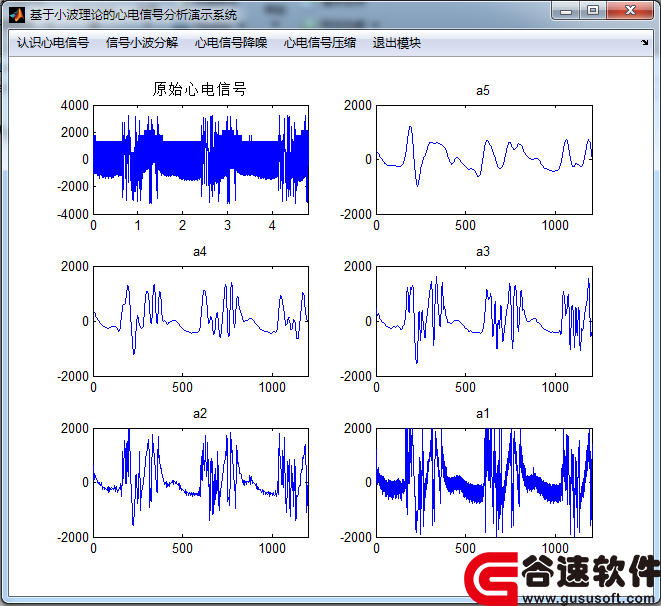This screenshot has width=661, height=606.
Task: Open the 心电信号降噪 menu
Action: [231, 43]
